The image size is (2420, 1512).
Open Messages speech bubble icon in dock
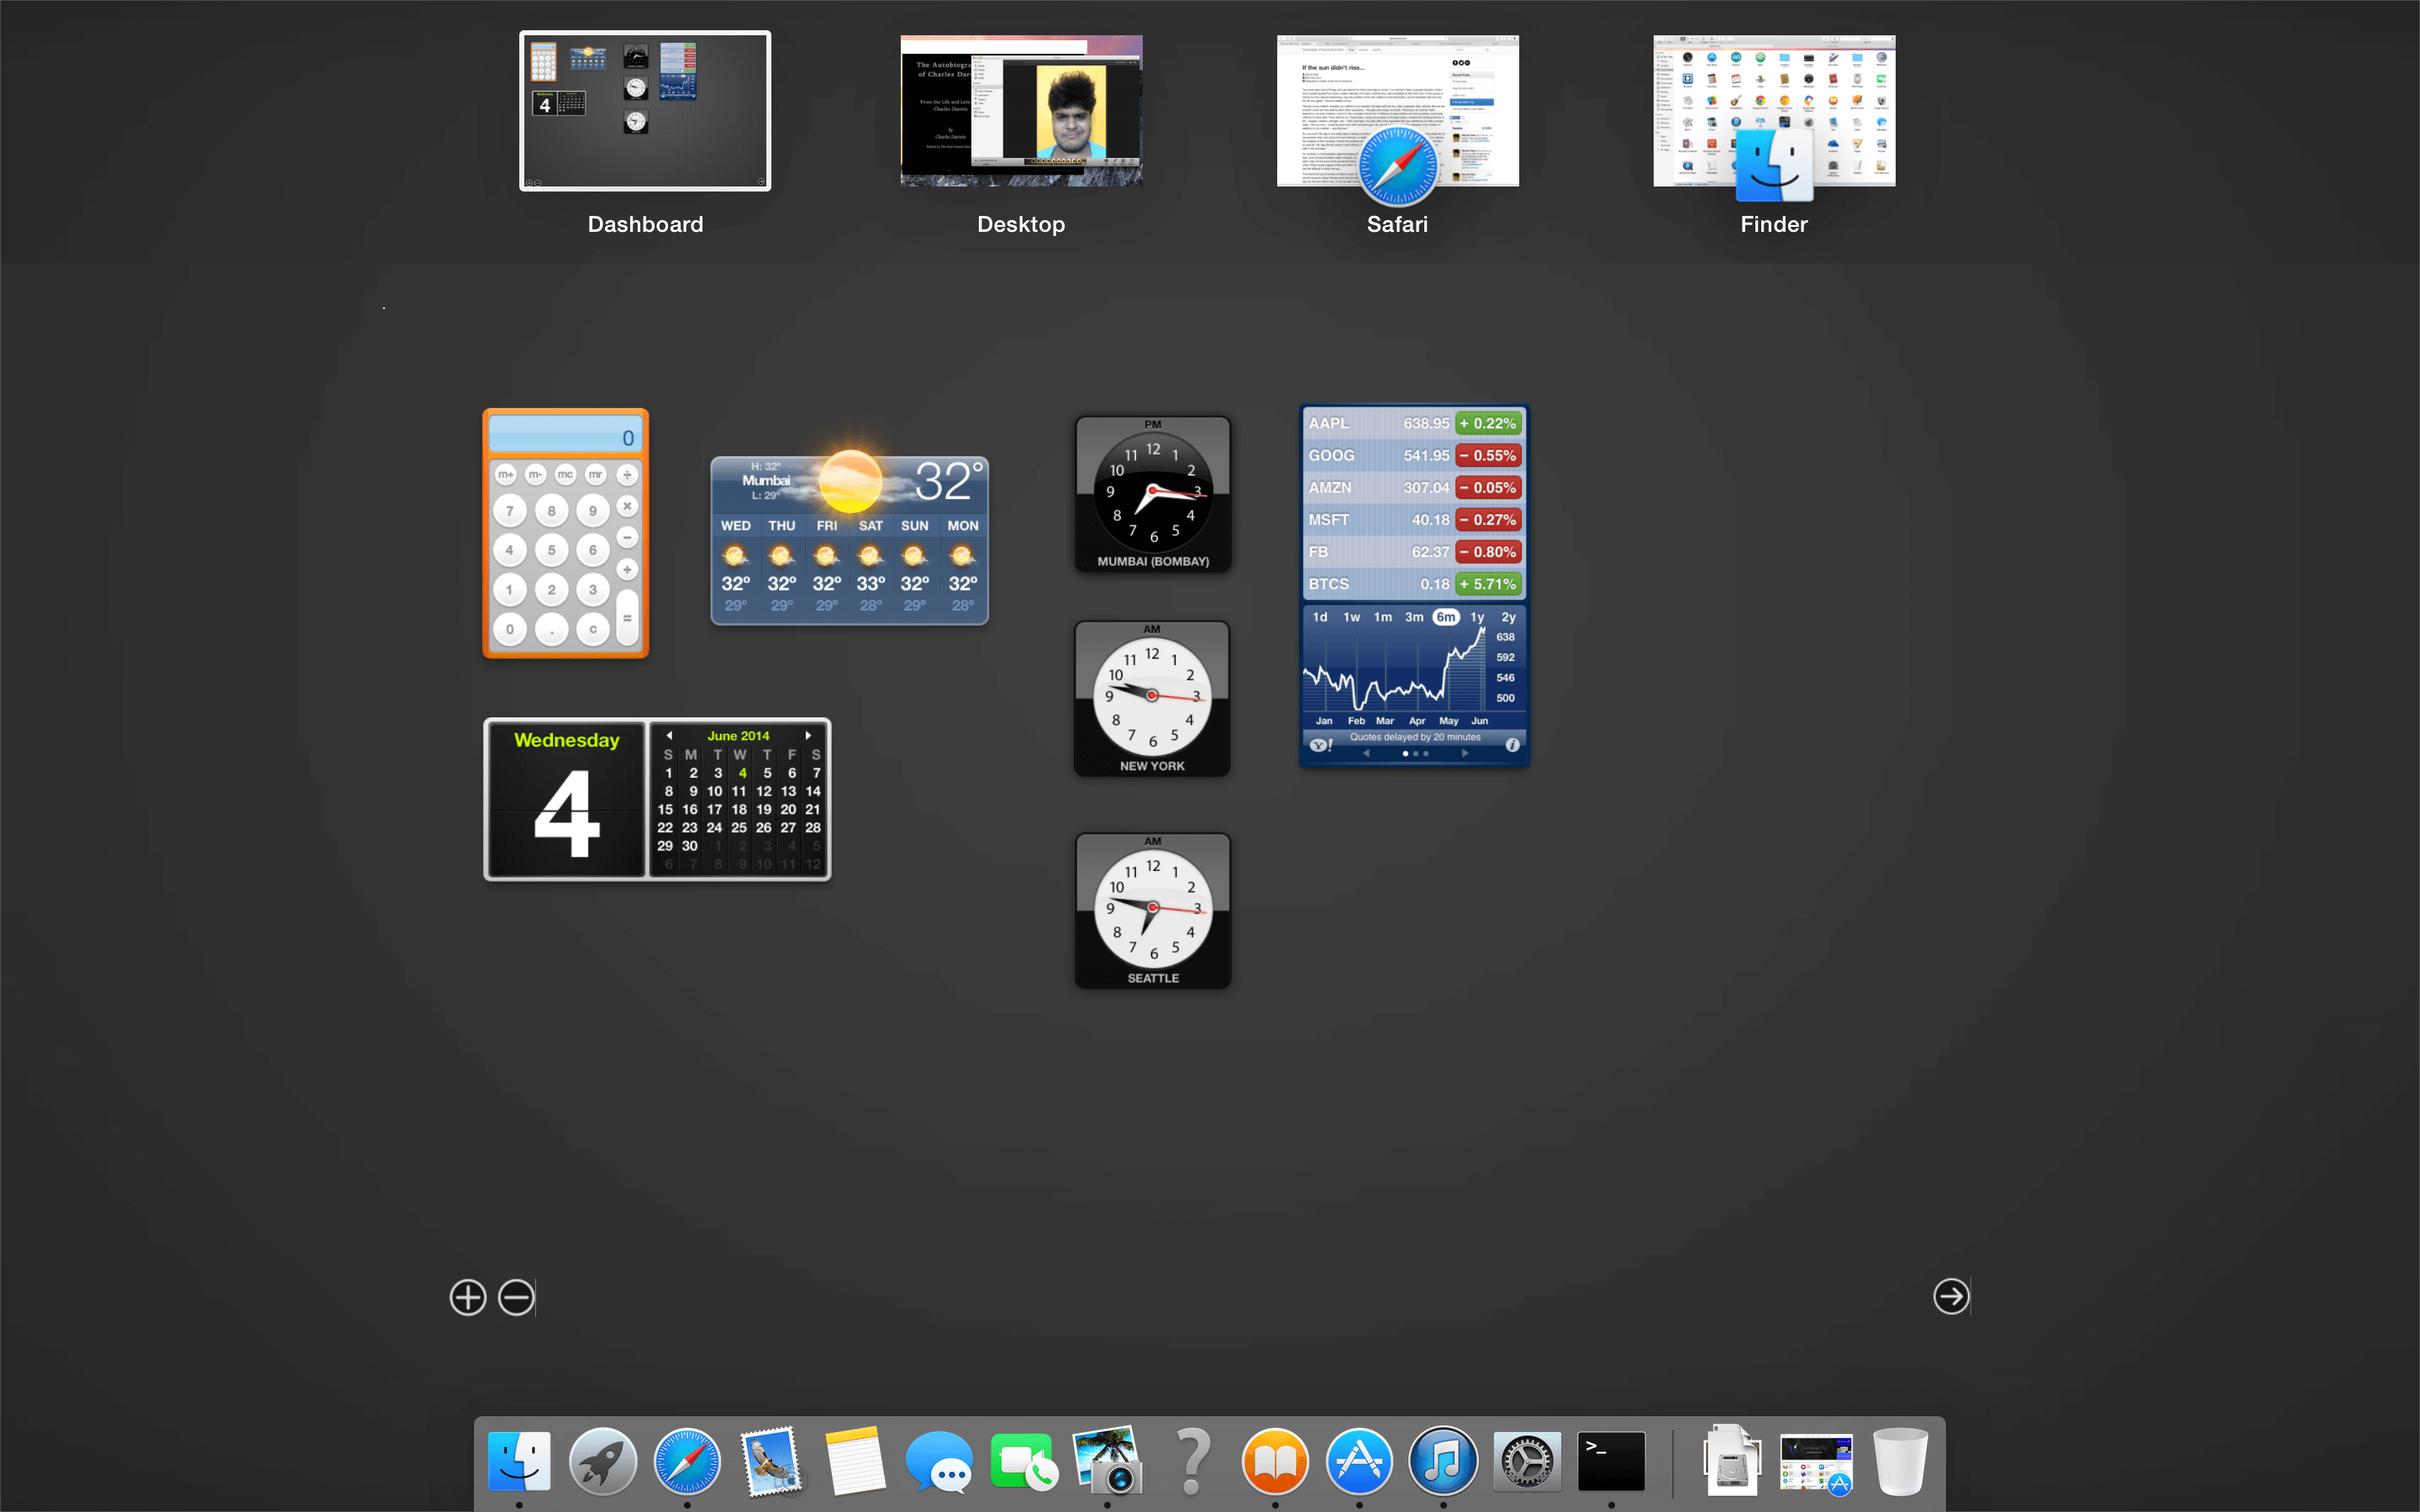click(x=939, y=1461)
